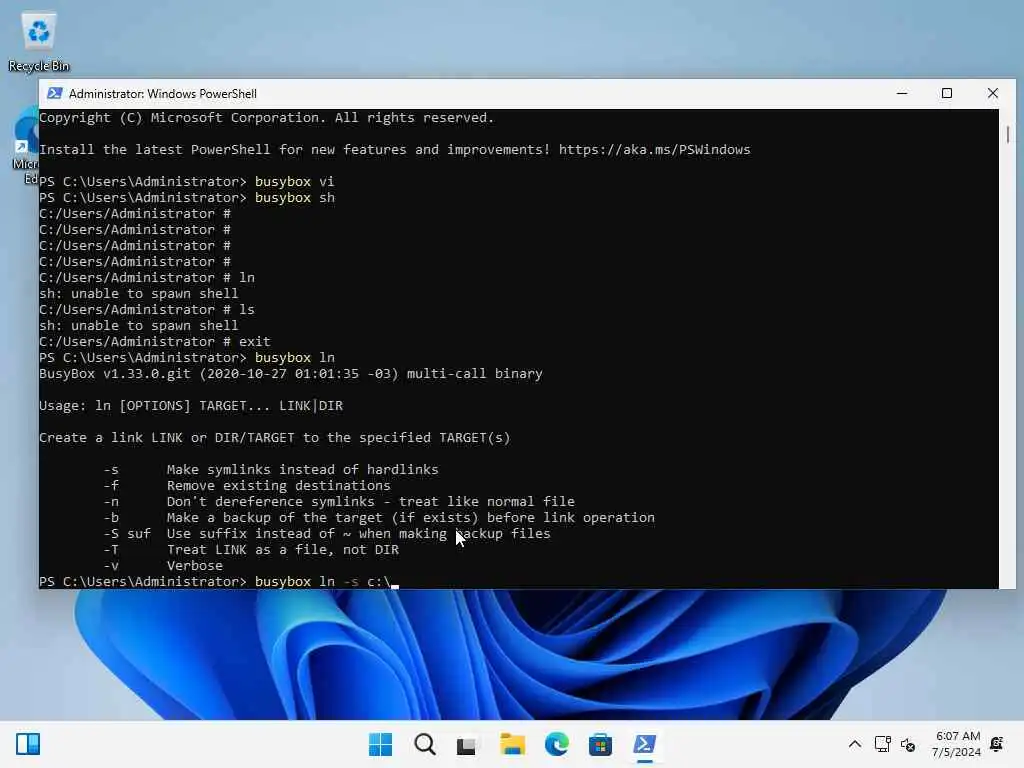This screenshot has width=1024, height=768.
Task: Click the 'Administrator: Windows PowerShell' title text
Action: point(163,93)
